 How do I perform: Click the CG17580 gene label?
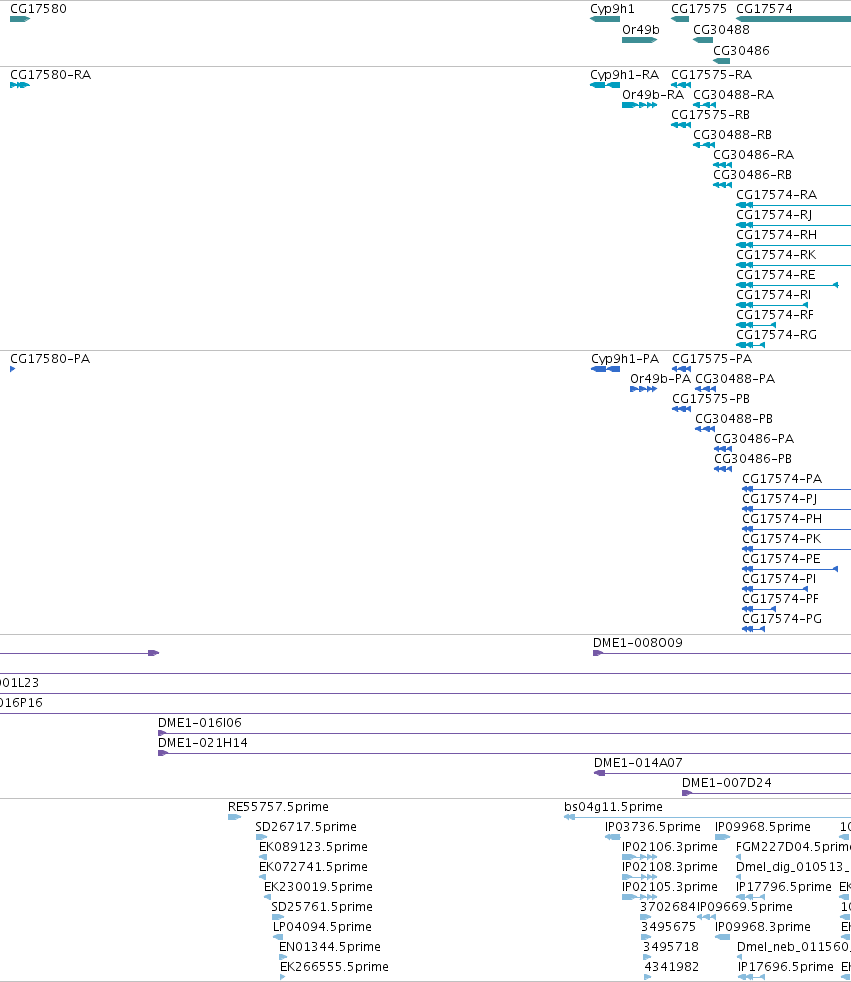(x=38, y=9)
